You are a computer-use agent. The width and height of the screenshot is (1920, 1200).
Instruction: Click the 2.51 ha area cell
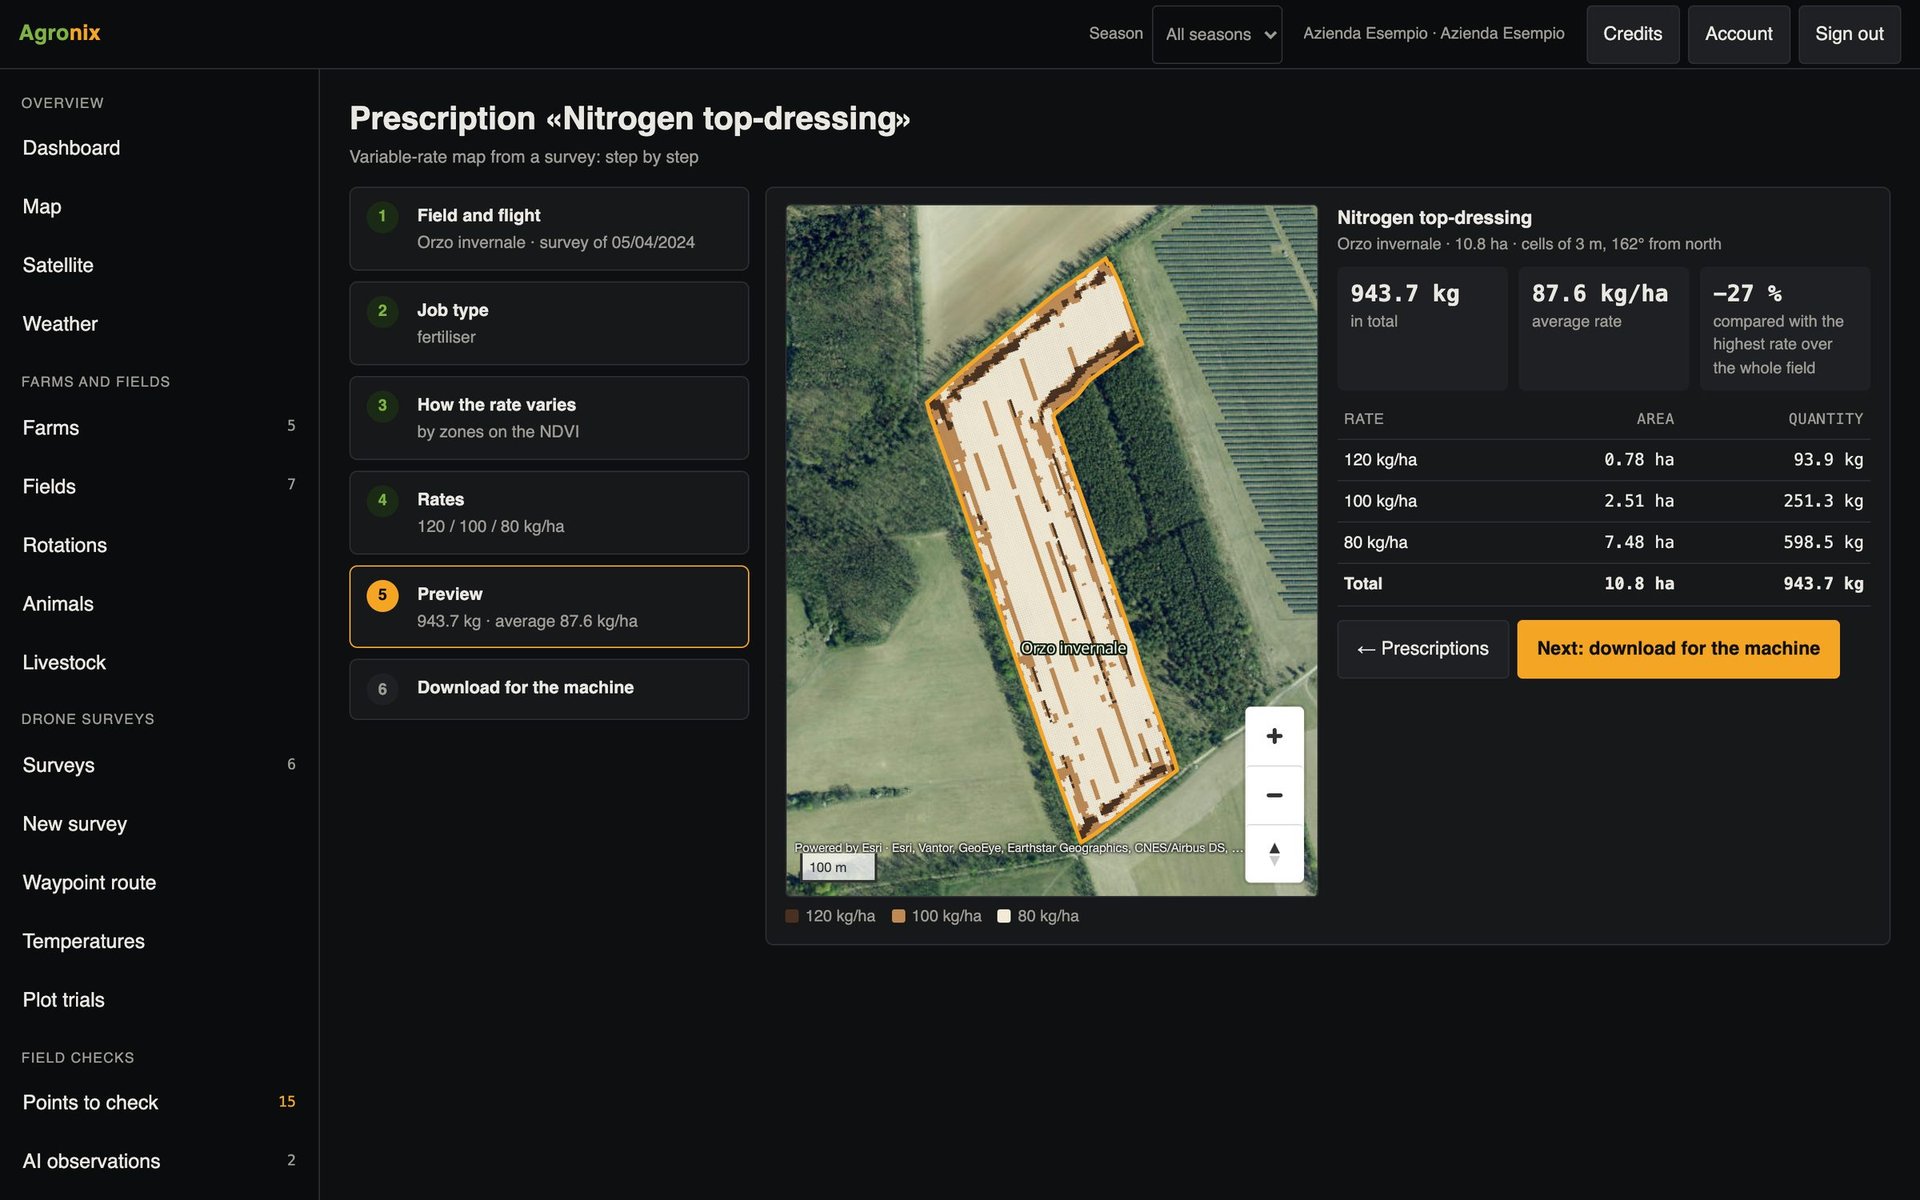[x=1639, y=501]
